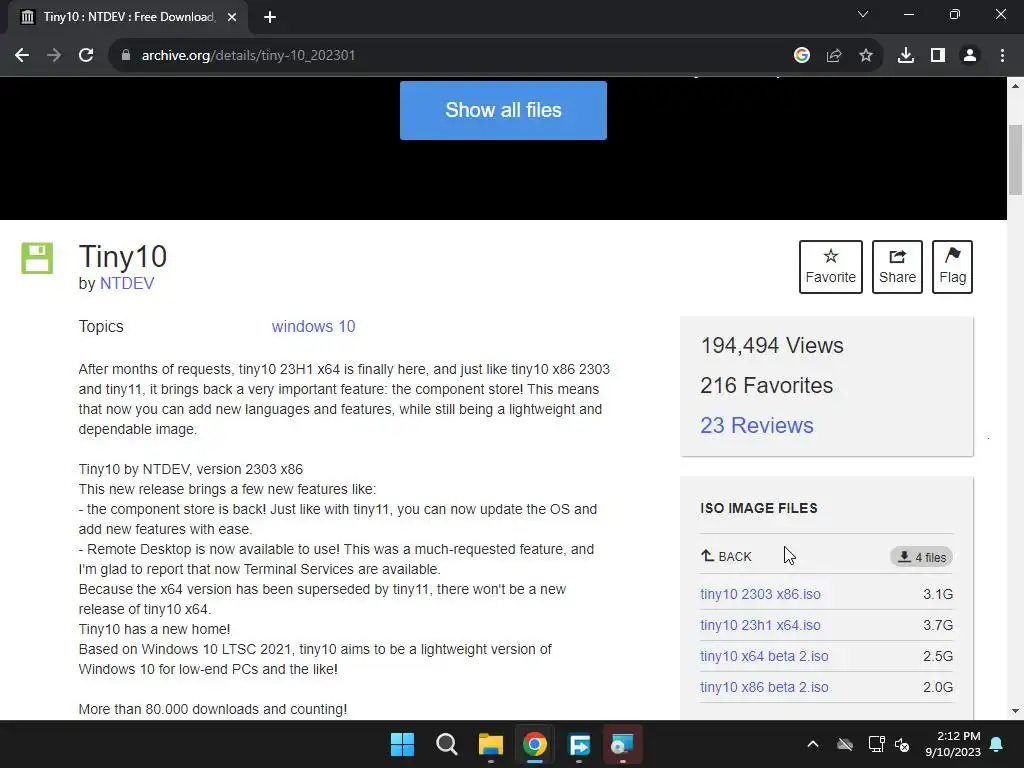Click the Chrome taskbar icon
Image resolution: width=1024 pixels, height=768 pixels.
pos(535,744)
